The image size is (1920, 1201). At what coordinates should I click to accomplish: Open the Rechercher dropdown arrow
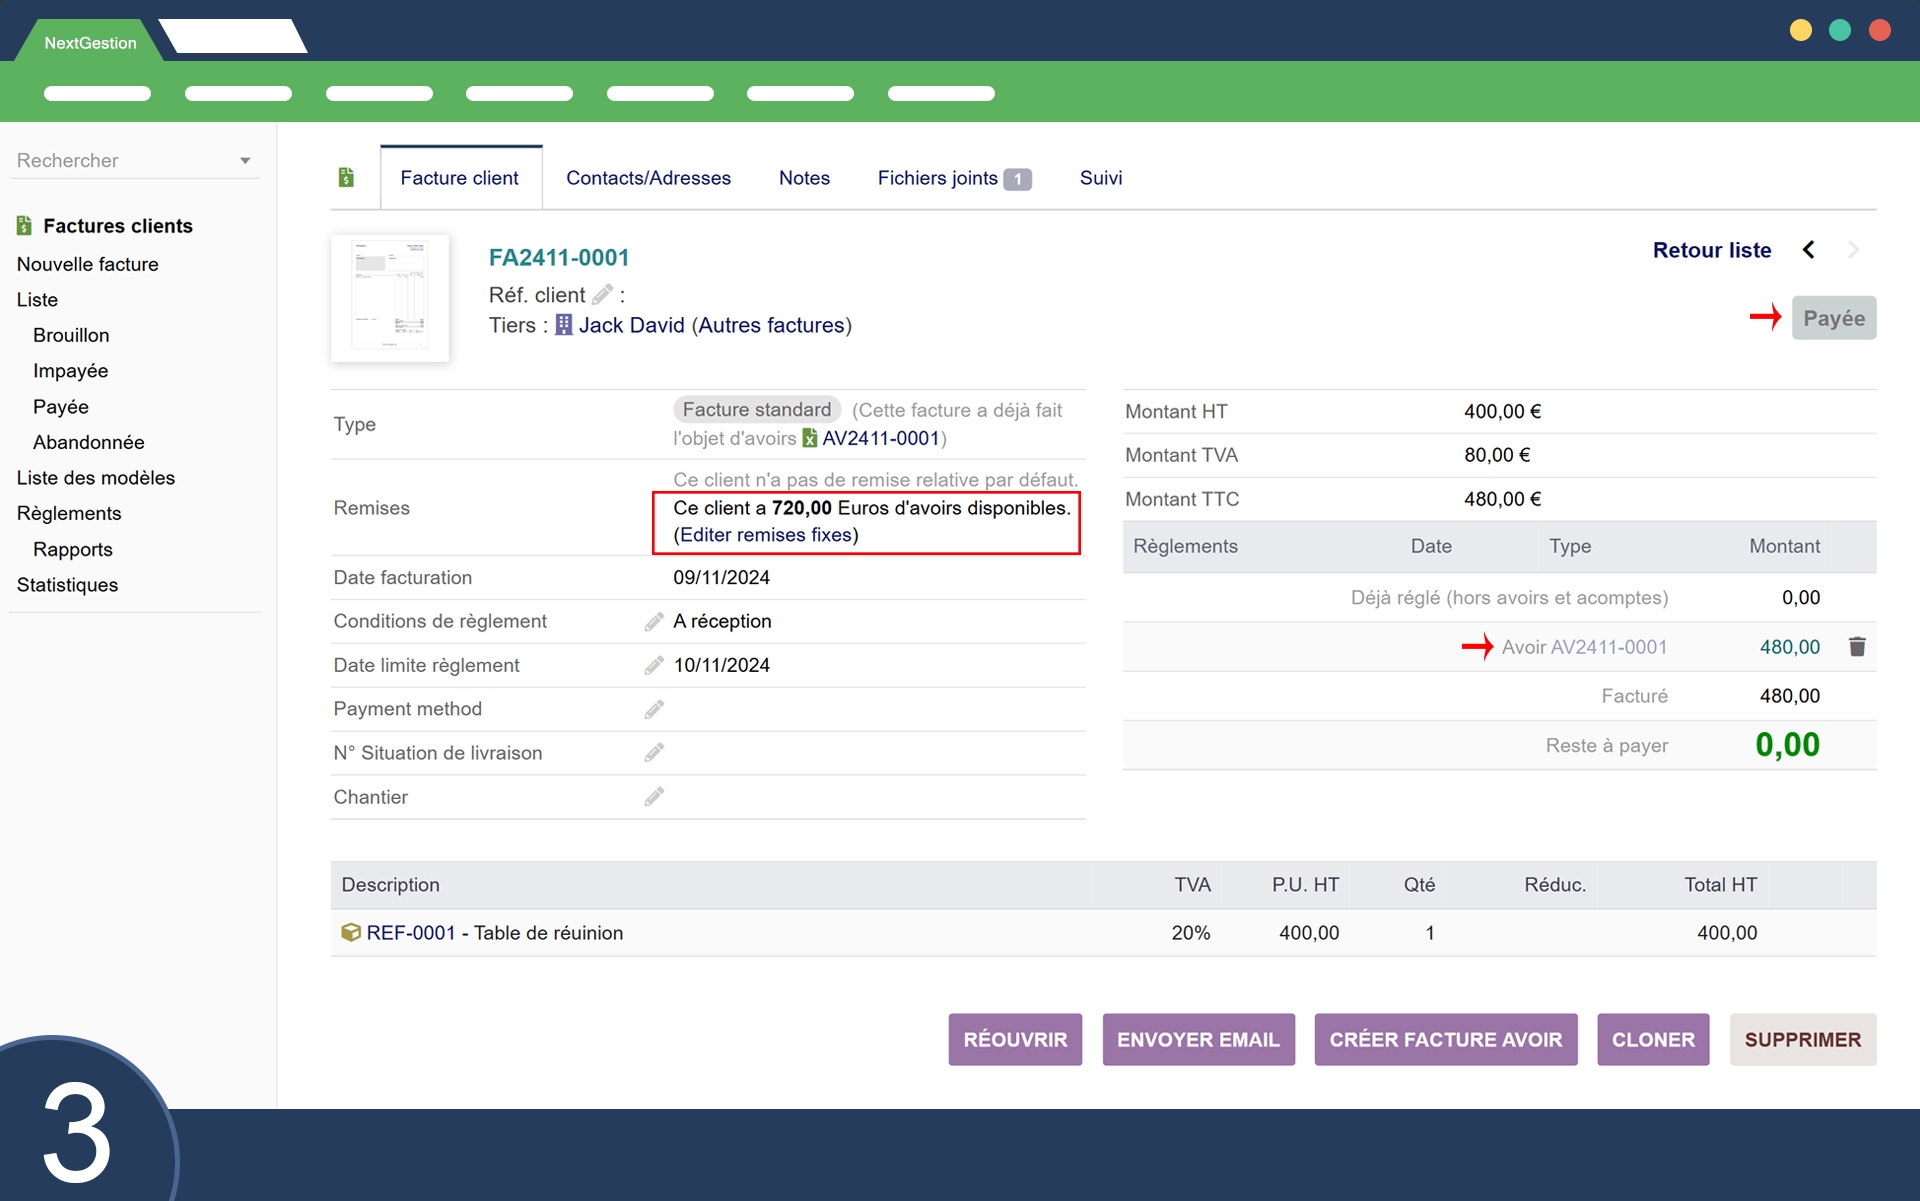click(245, 161)
